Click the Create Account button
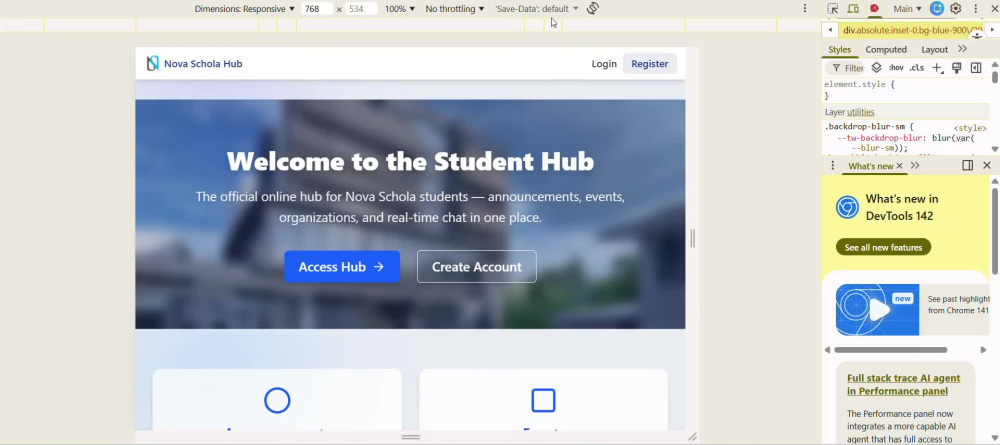This screenshot has width=1000, height=445. (476, 266)
